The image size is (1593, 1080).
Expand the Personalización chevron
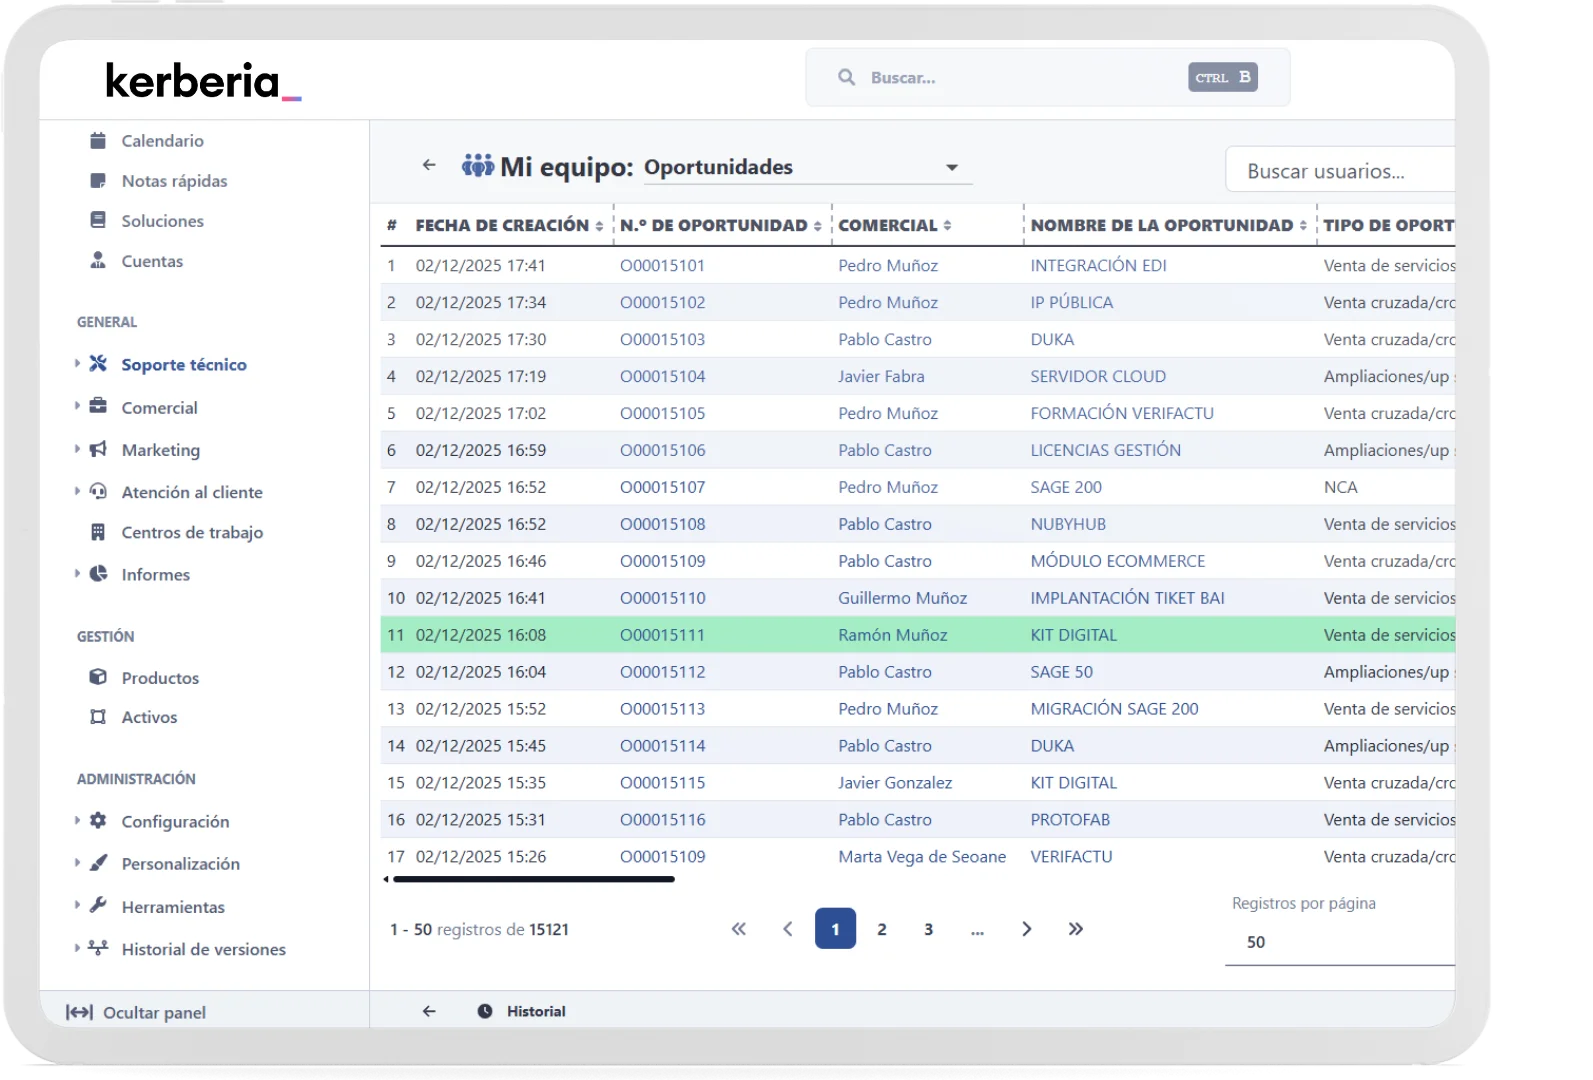point(77,862)
